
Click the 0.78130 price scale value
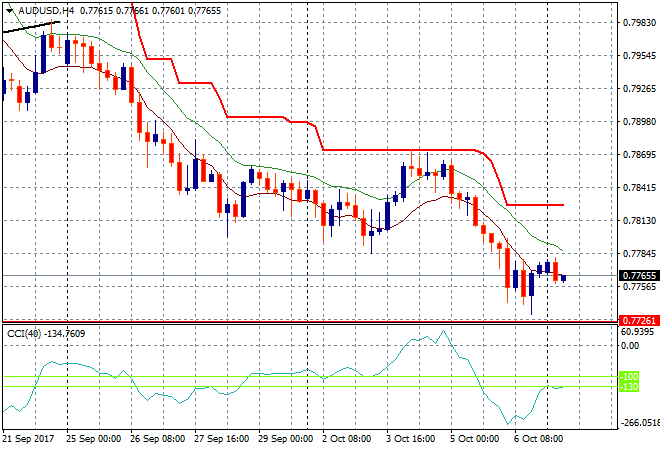(x=639, y=221)
